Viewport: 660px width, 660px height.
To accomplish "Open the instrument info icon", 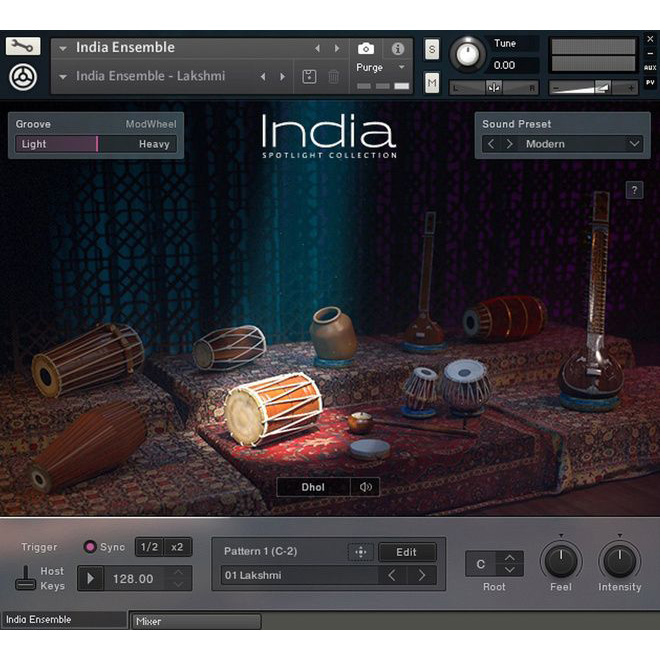I will [x=398, y=49].
